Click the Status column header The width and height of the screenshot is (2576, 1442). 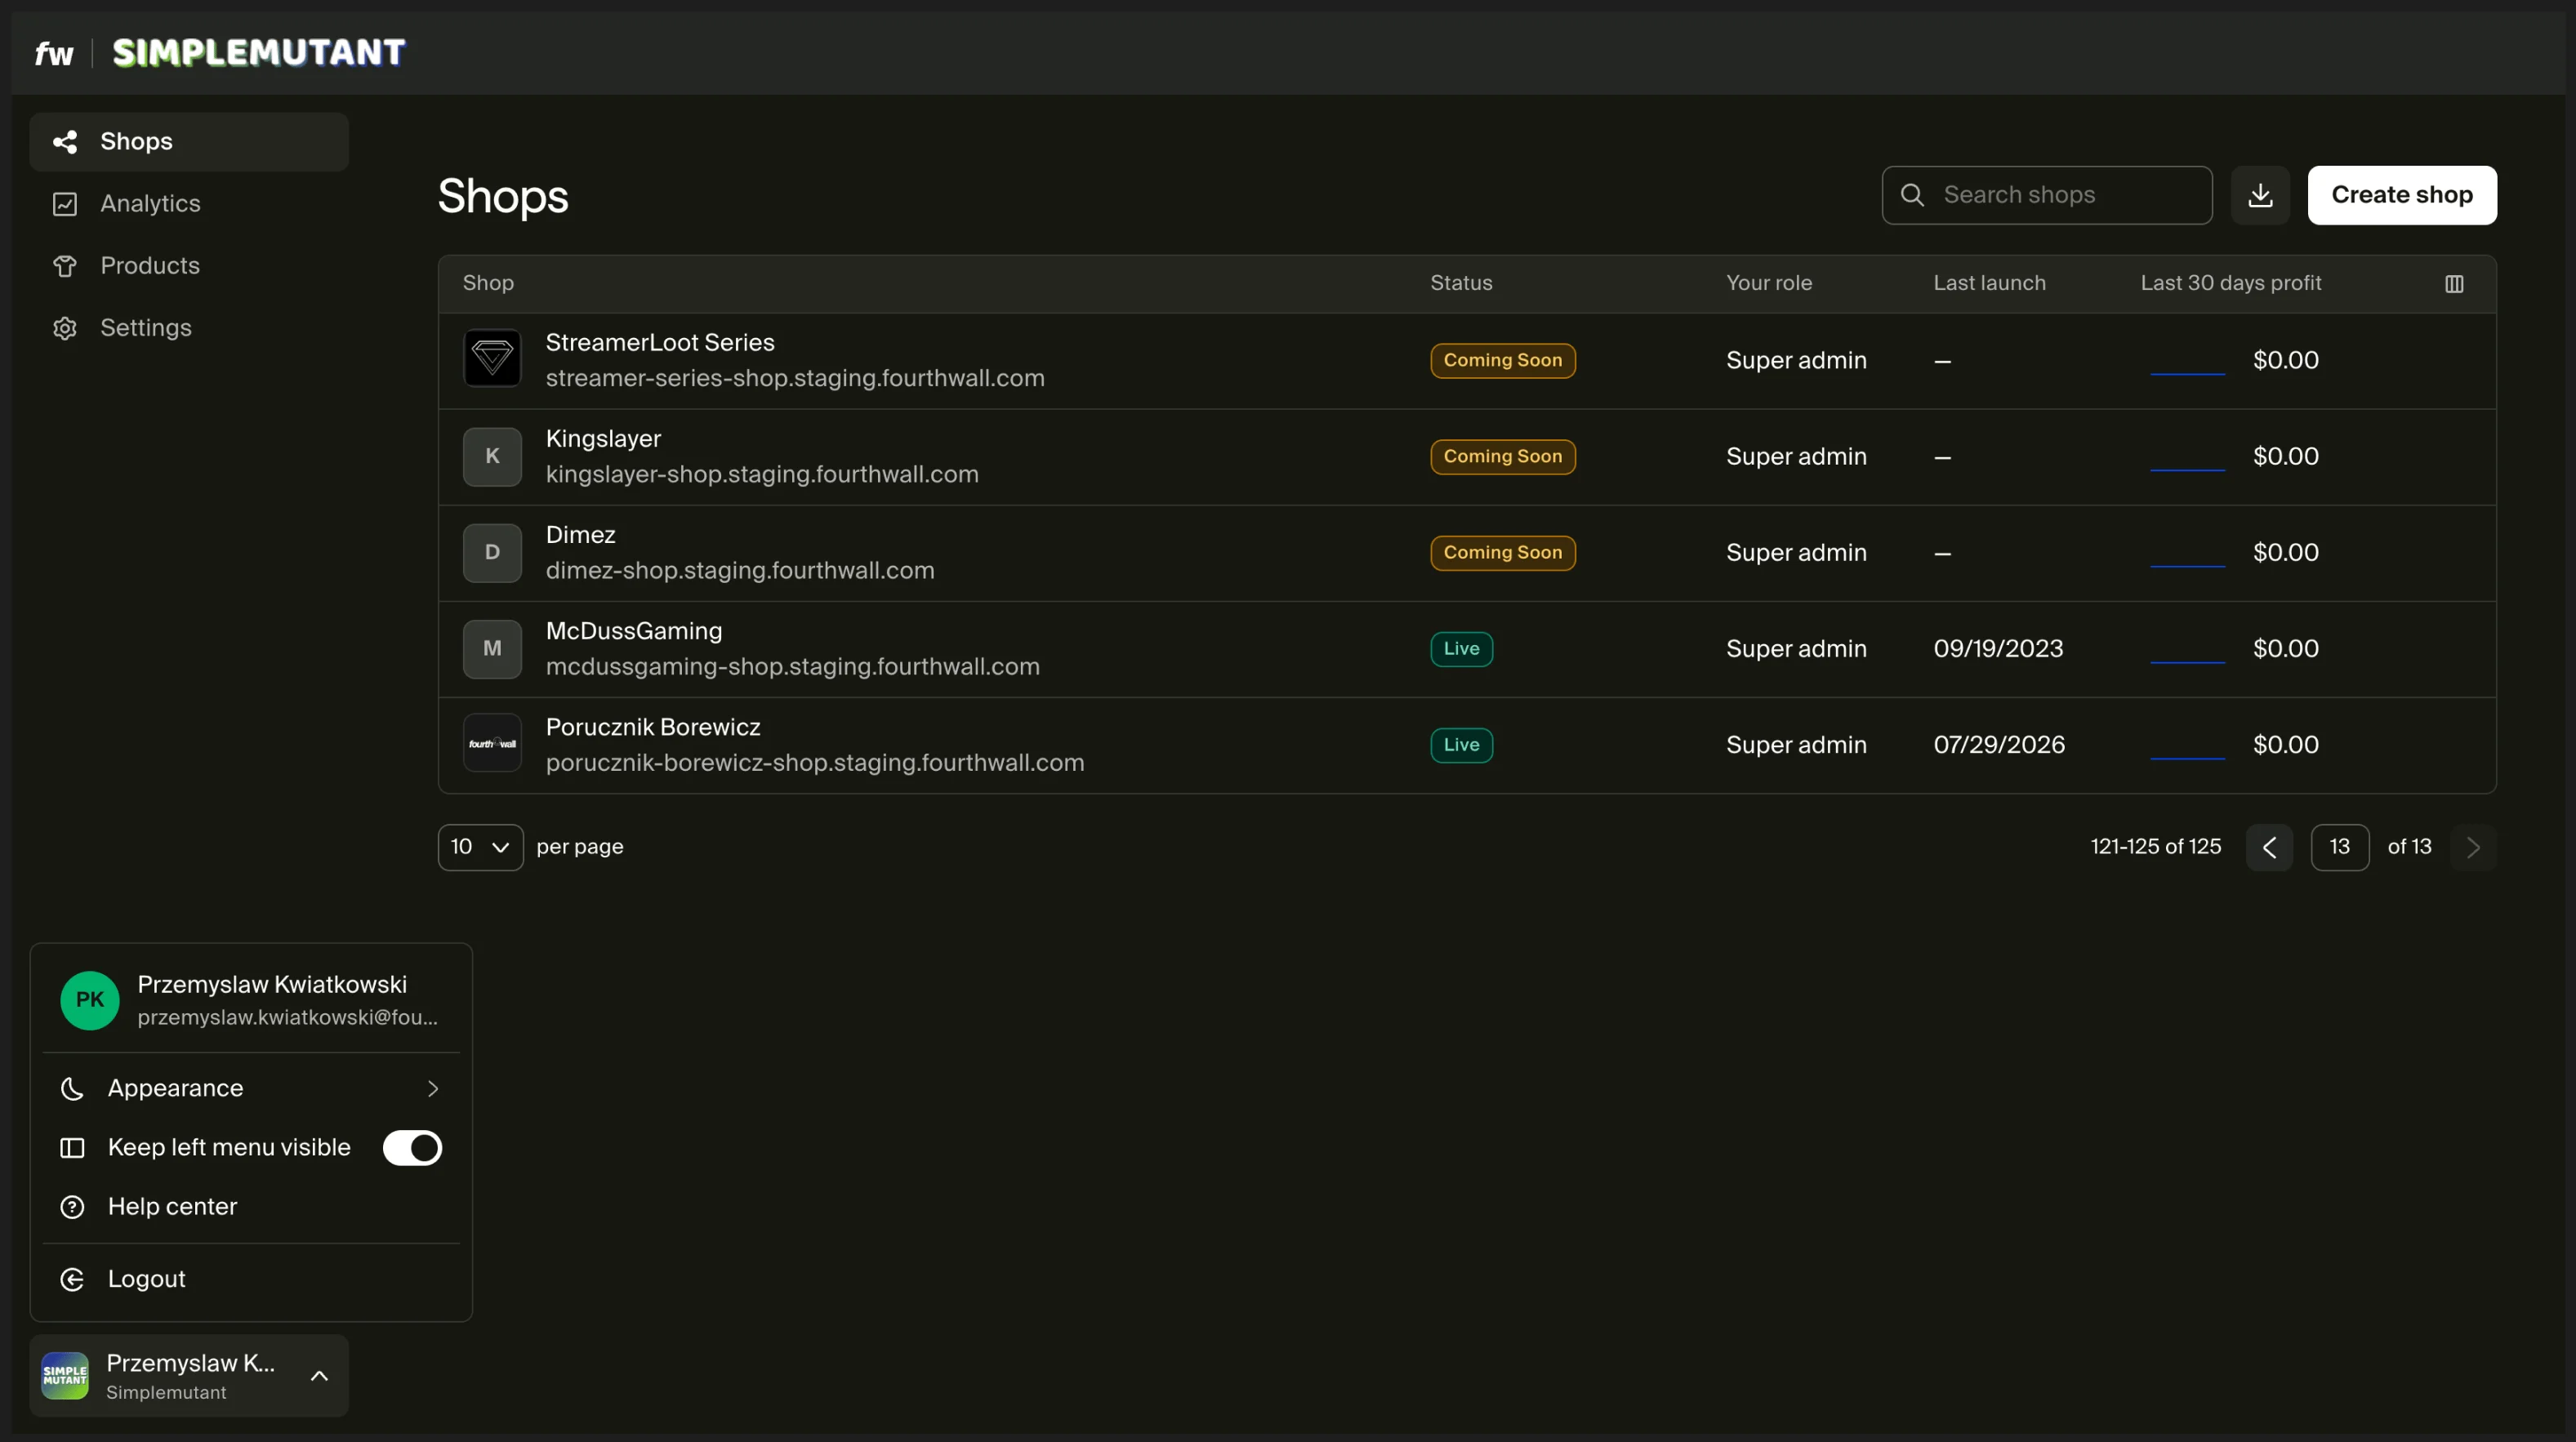tap(1461, 283)
